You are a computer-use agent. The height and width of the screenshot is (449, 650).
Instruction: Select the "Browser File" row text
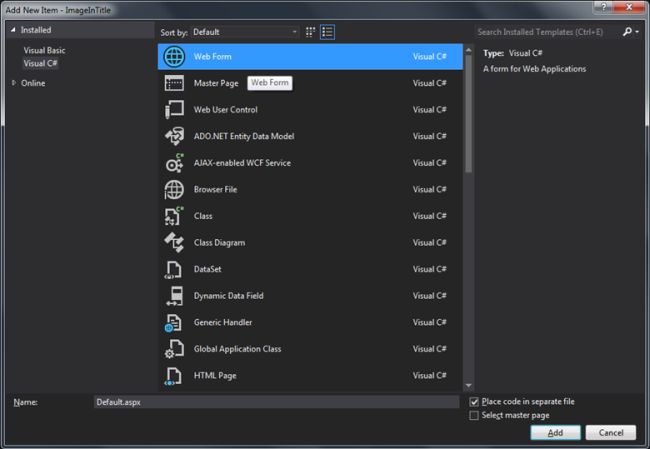tap(215, 190)
